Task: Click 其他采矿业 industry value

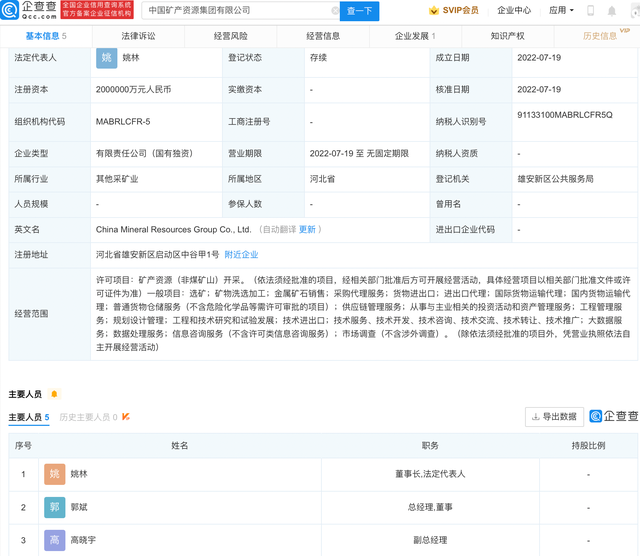Action: [x=117, y=179]
